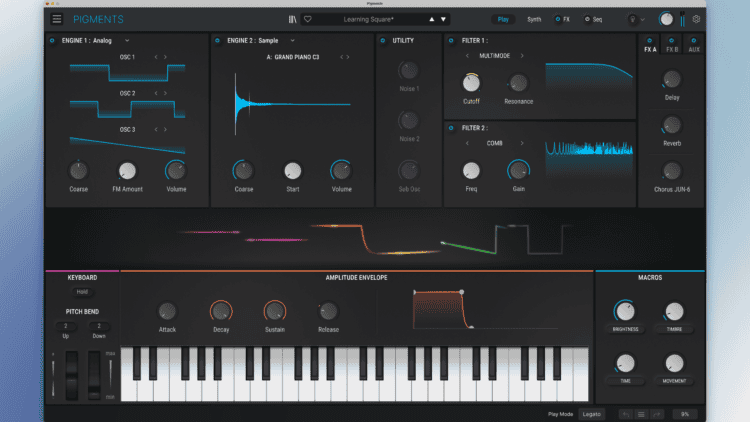750x422 pixels.
Task: Click the MOVEMENT macro label
Action: pyautogui.click(x=674, y=381)
